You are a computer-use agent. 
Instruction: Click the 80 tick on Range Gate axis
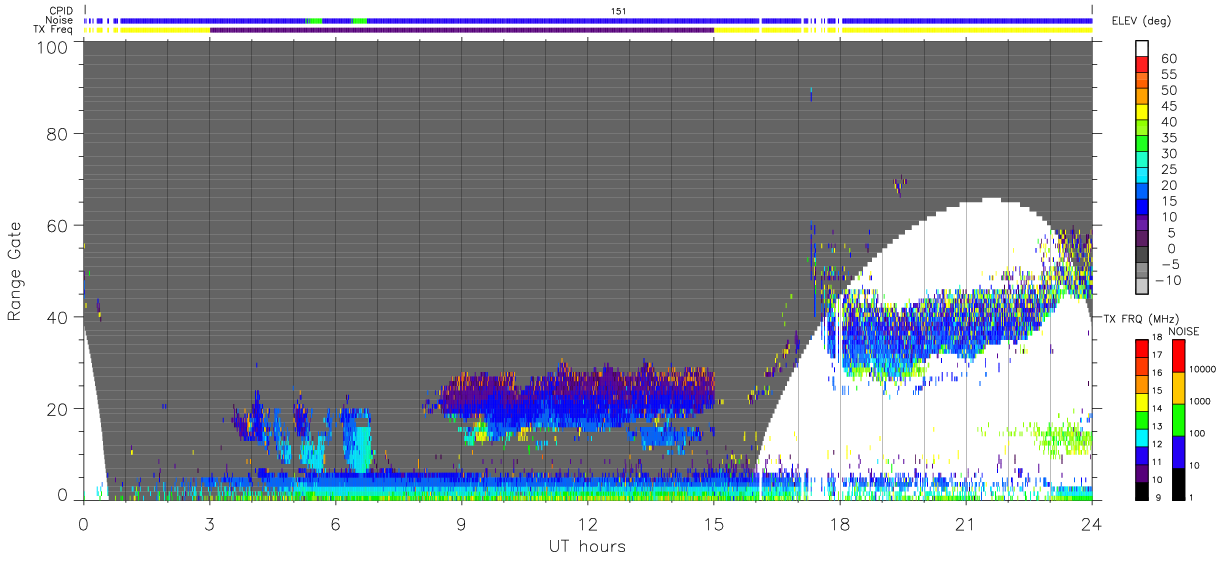click(x=57, y=134)
